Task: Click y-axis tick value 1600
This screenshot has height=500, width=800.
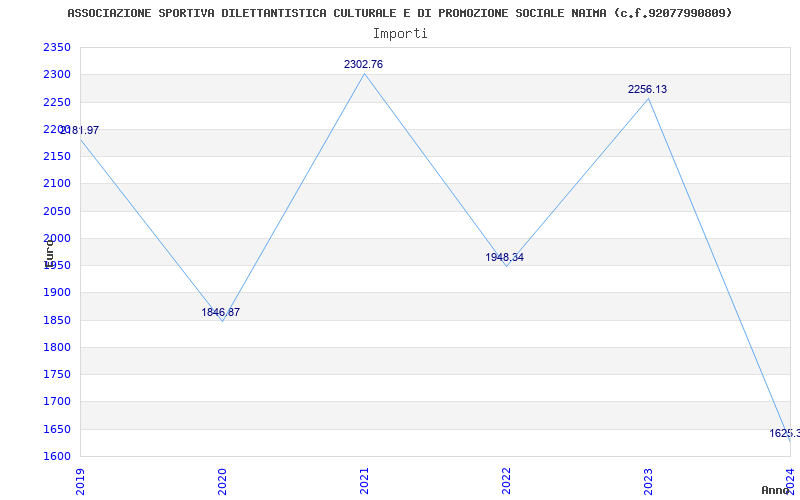Action: (x=57, y=456)
